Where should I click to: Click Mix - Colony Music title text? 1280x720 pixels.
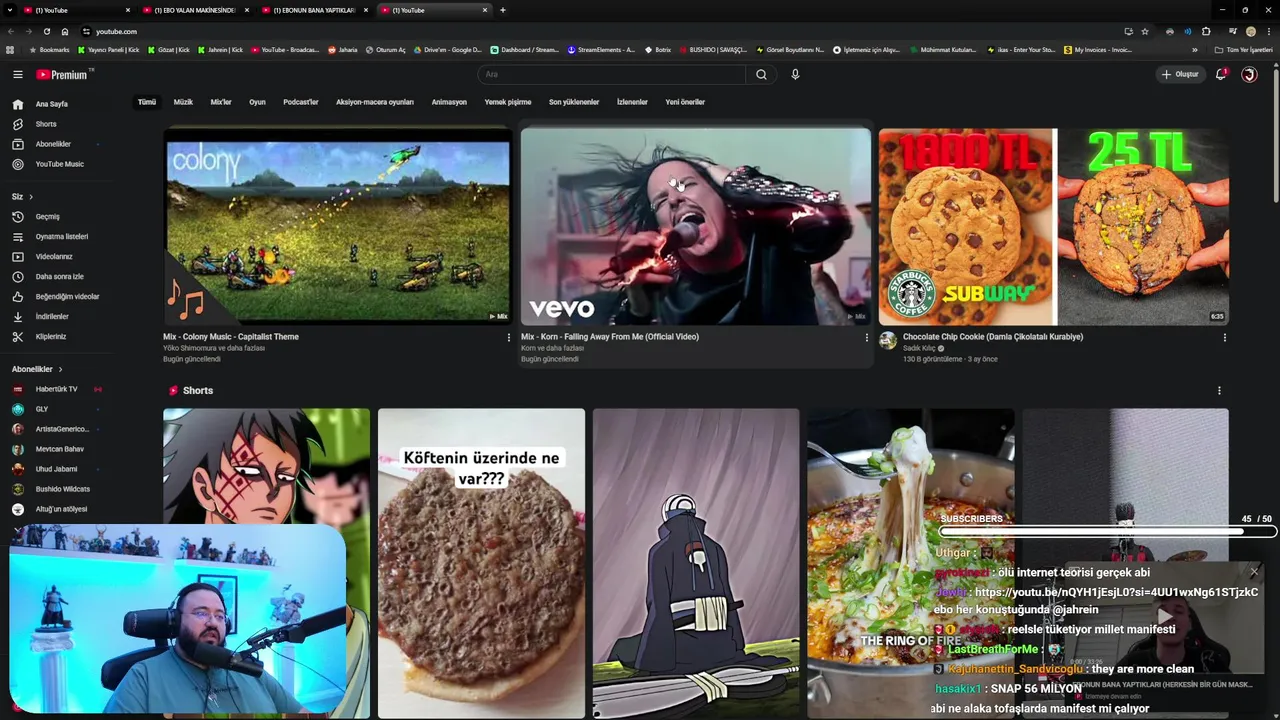(x=231, y=337)
